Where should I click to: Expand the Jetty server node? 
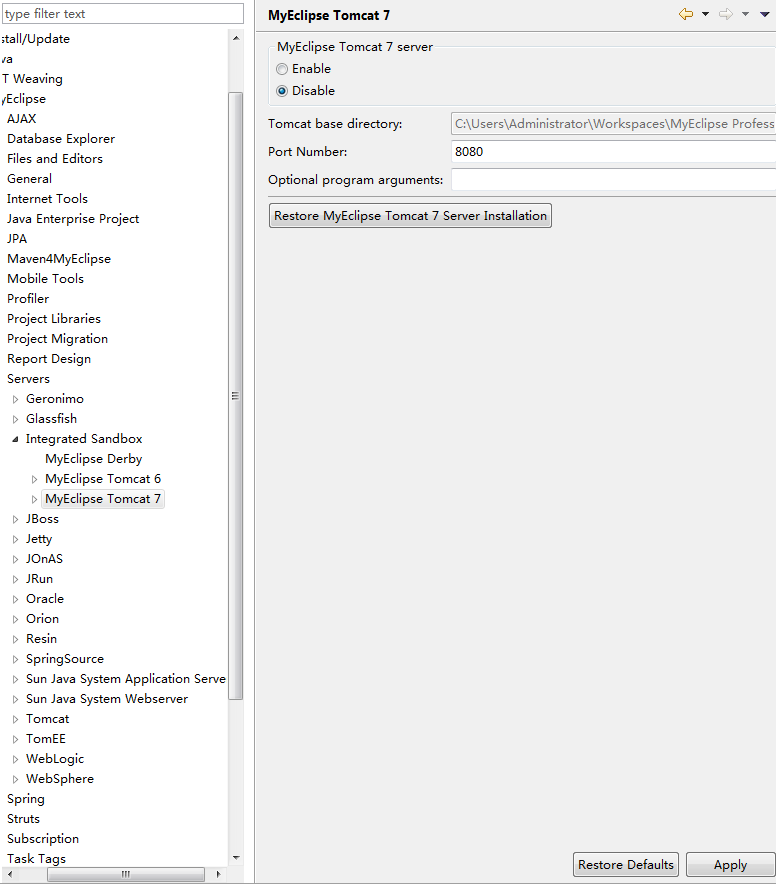[x=15, y=540]
